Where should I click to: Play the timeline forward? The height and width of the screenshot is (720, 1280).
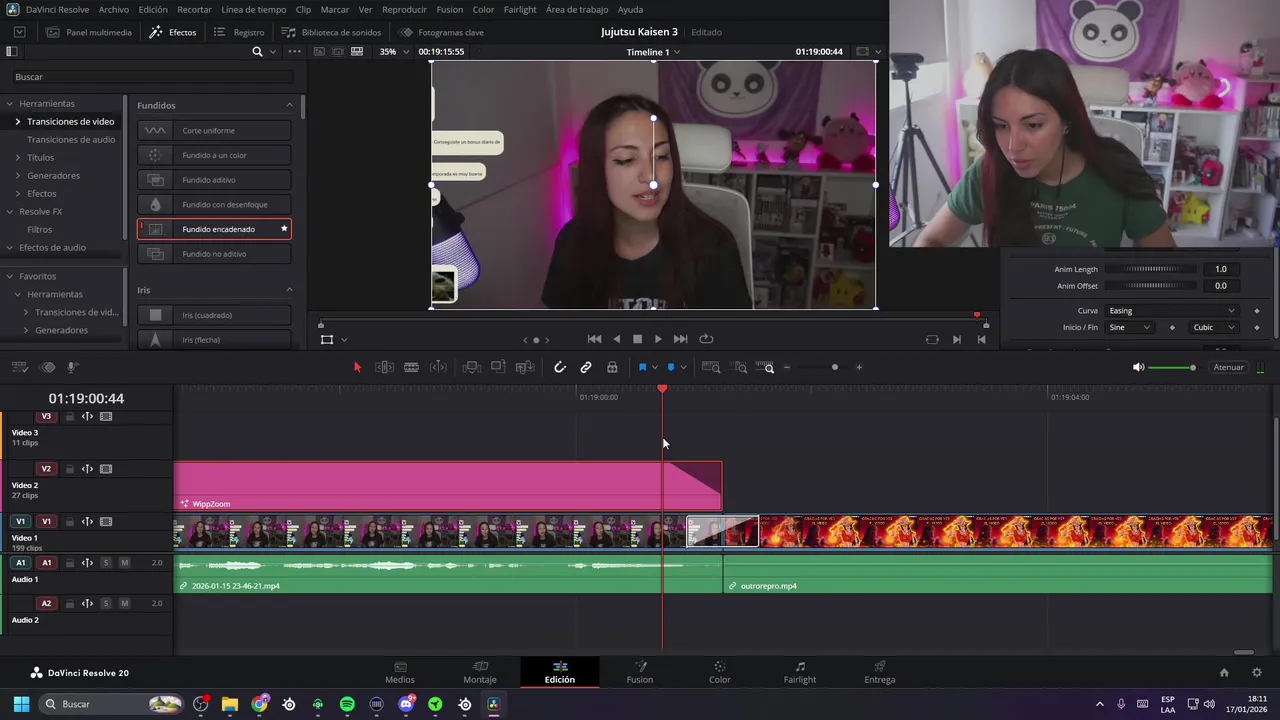click(658, 339)
